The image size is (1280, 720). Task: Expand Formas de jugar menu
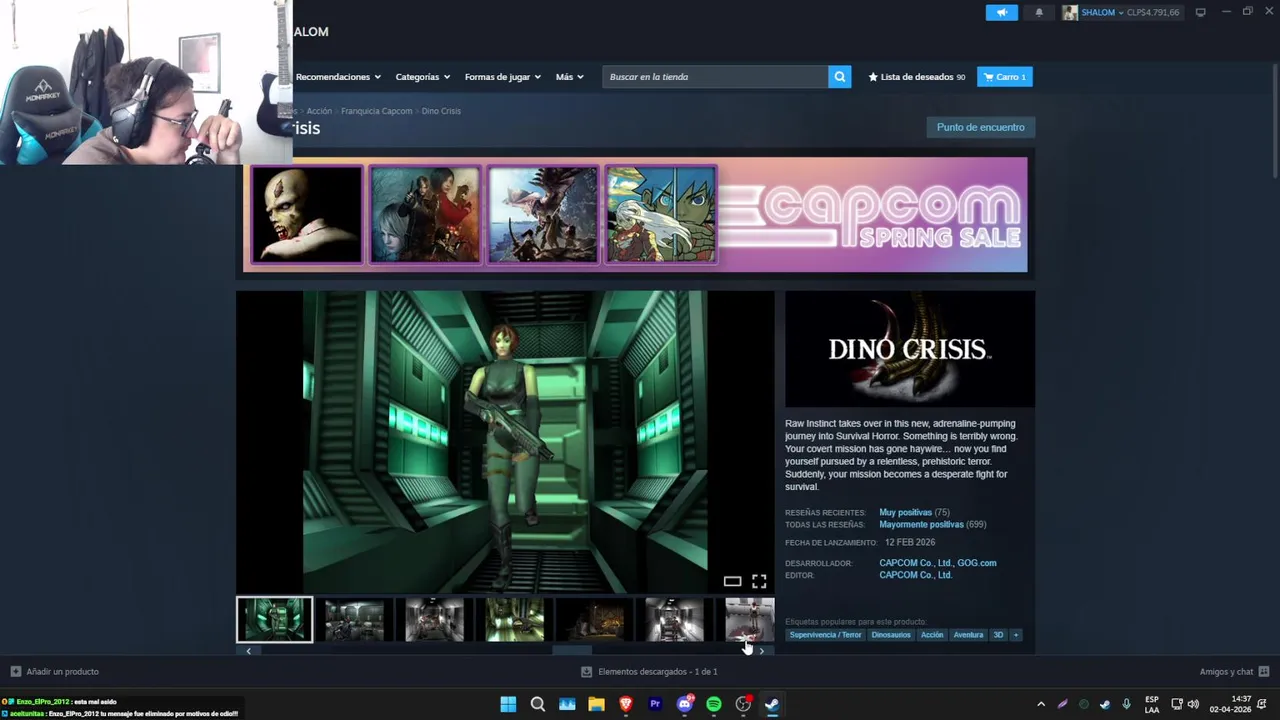[502, 77]
